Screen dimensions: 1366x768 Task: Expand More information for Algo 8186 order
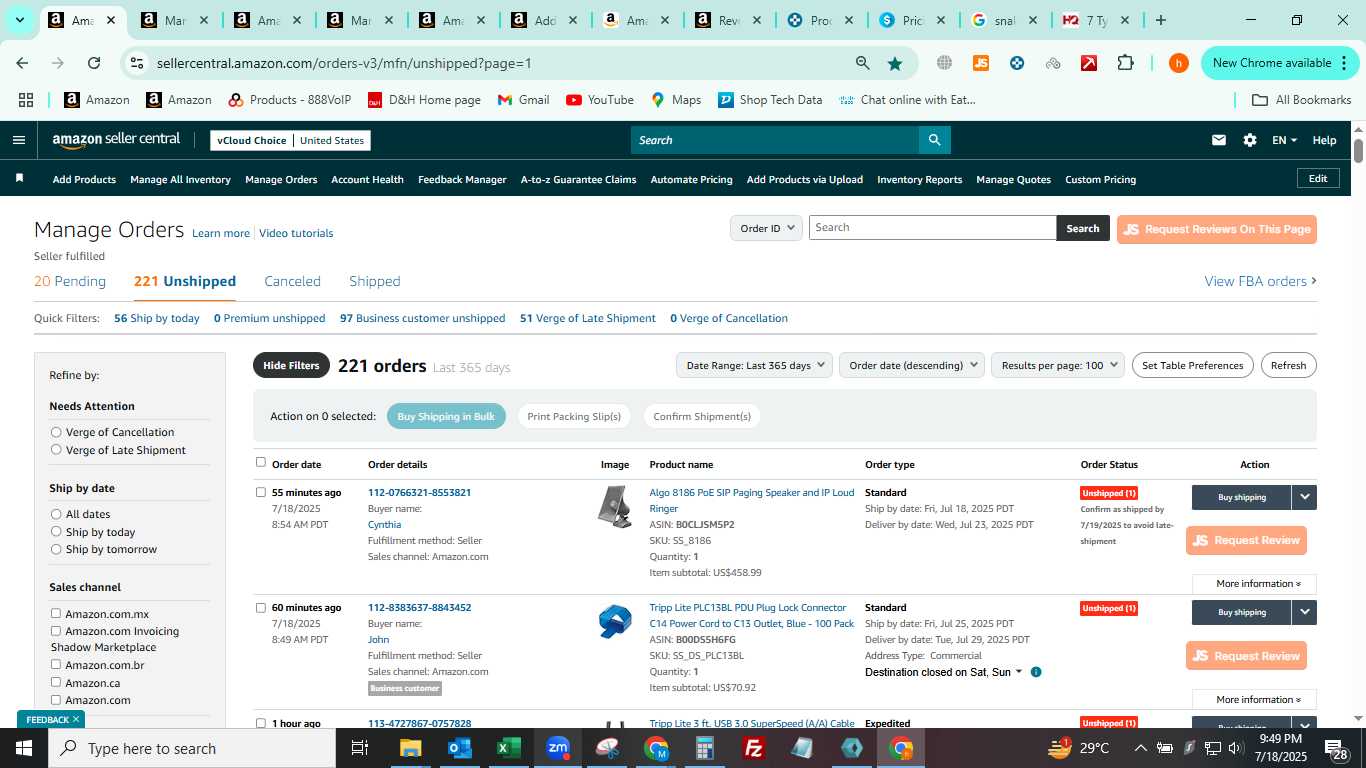1254,584
